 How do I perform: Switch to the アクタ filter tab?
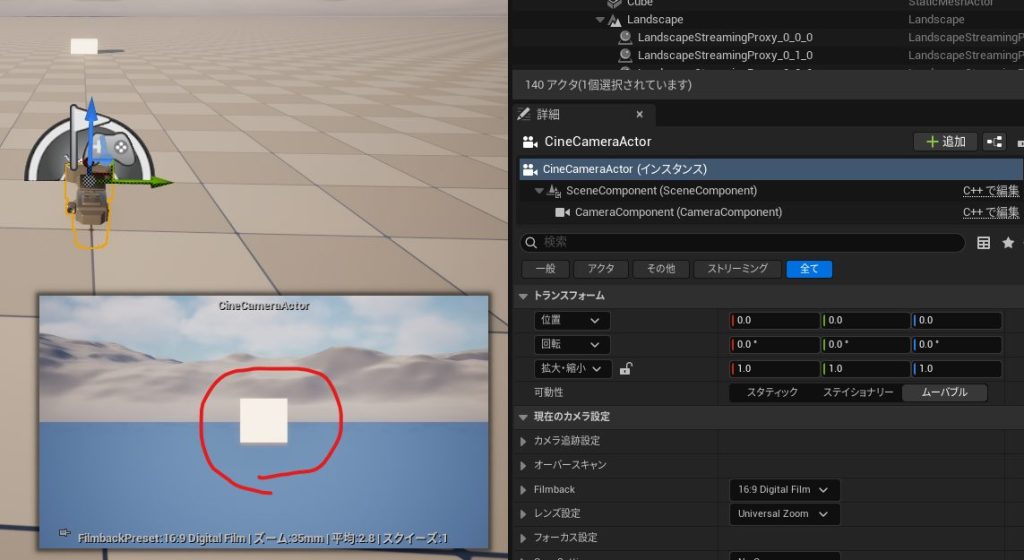coord(600,269)
